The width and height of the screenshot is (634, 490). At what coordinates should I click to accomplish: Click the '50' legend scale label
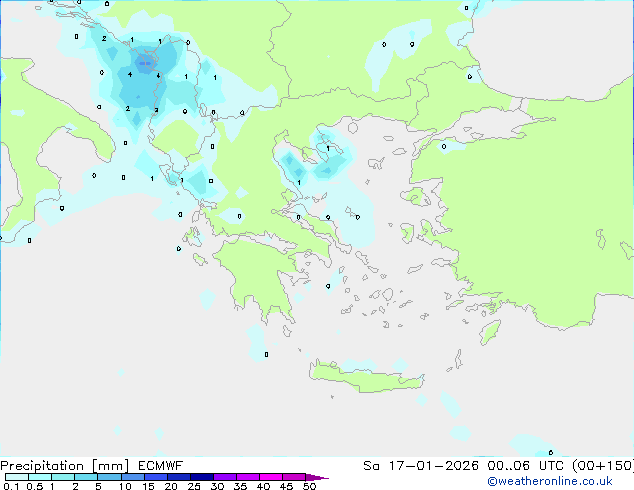pyautogui.click(x=310, y=486)
